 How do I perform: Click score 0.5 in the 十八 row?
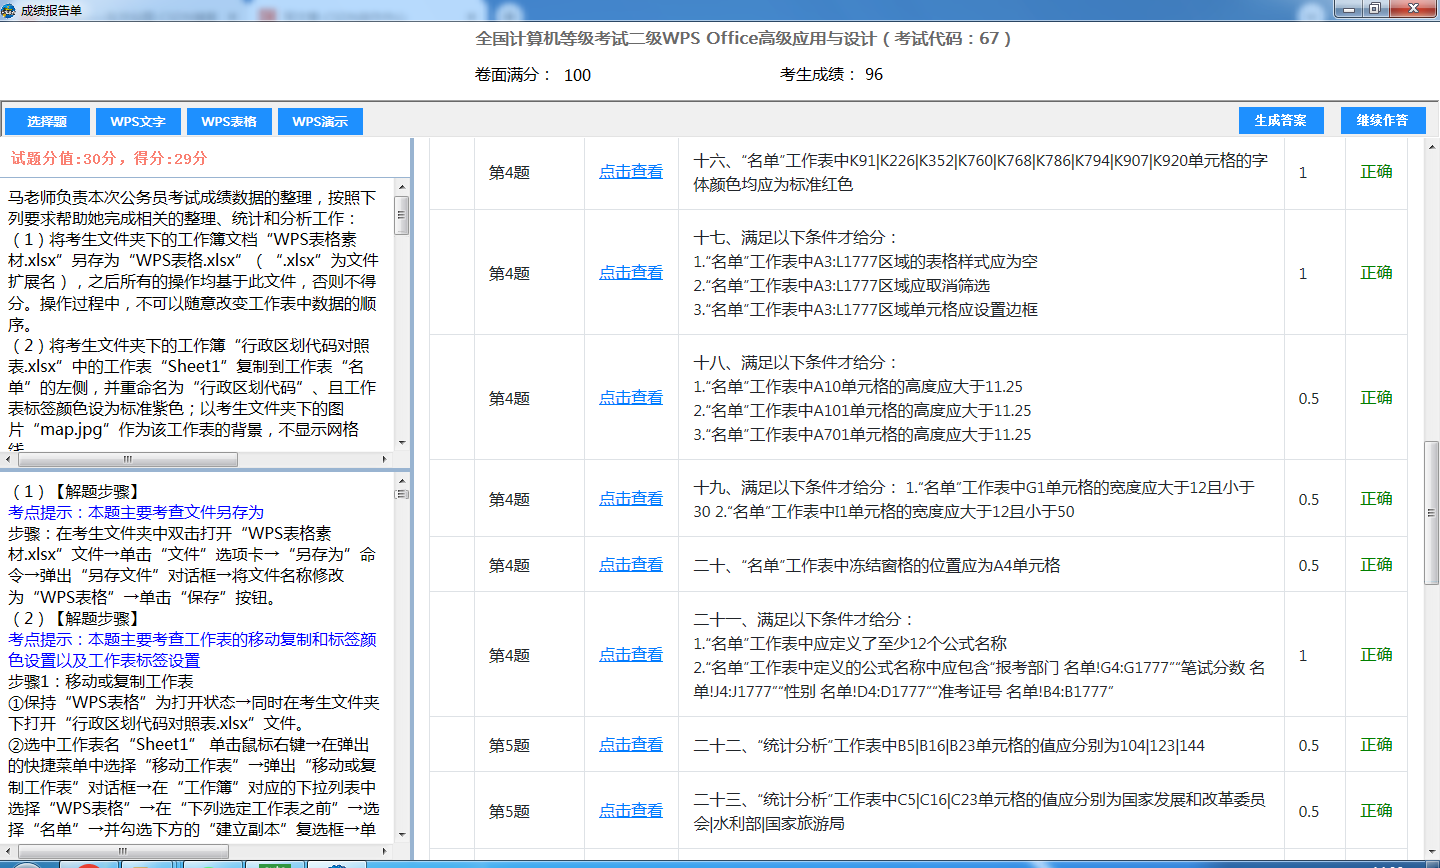[x=1308, y=399]
